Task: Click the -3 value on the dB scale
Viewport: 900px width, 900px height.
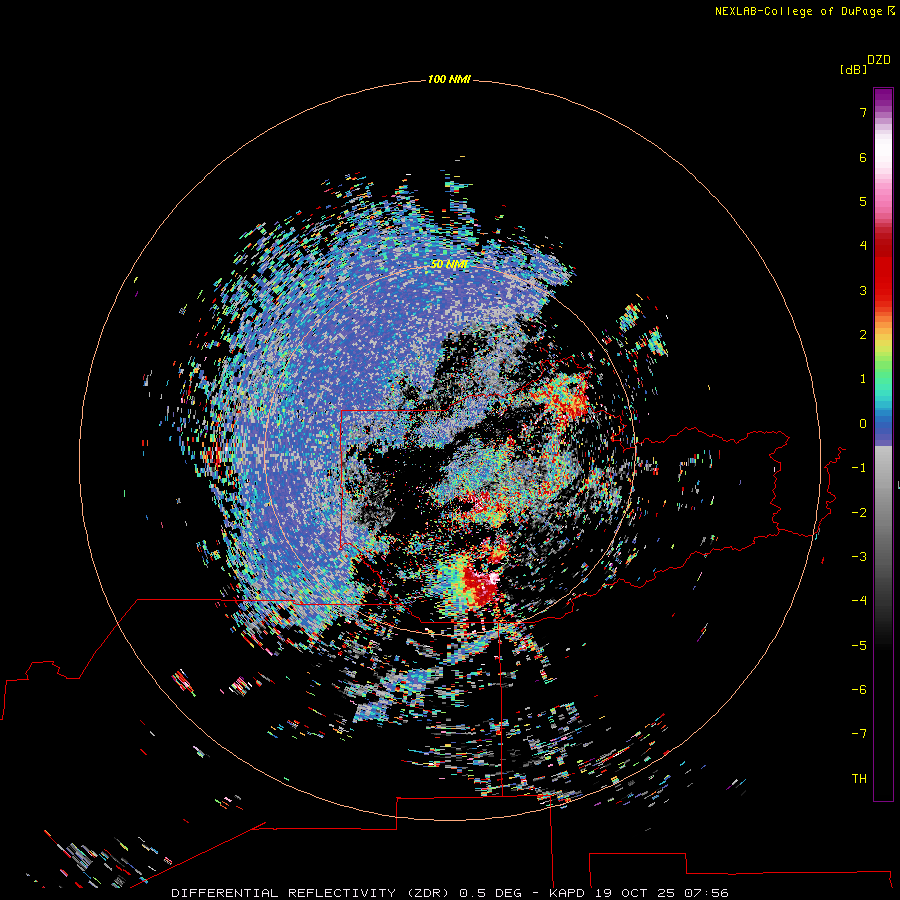Action: coord(859,557)
